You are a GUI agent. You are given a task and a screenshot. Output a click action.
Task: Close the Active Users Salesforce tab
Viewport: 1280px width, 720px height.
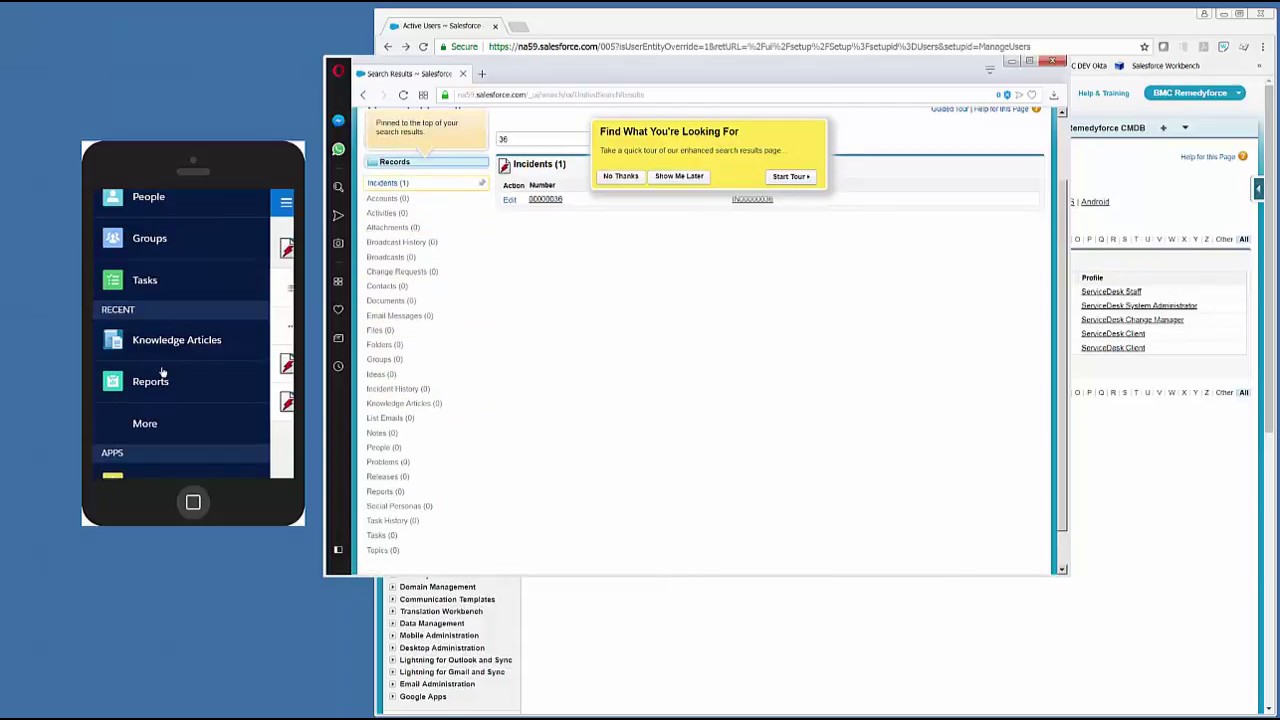coord(495,26)
